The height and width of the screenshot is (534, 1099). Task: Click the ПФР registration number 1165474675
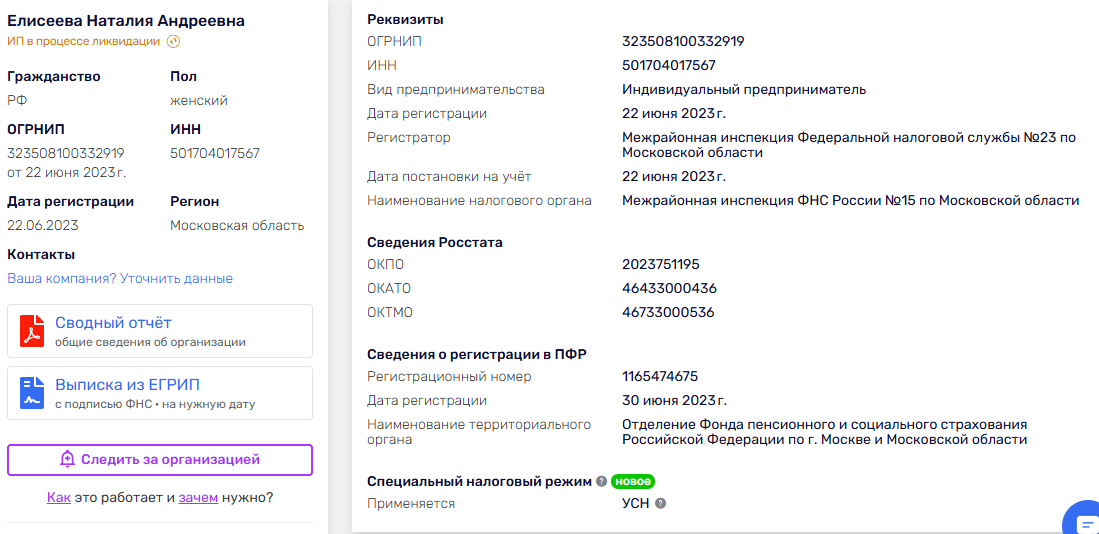point(660,376)
